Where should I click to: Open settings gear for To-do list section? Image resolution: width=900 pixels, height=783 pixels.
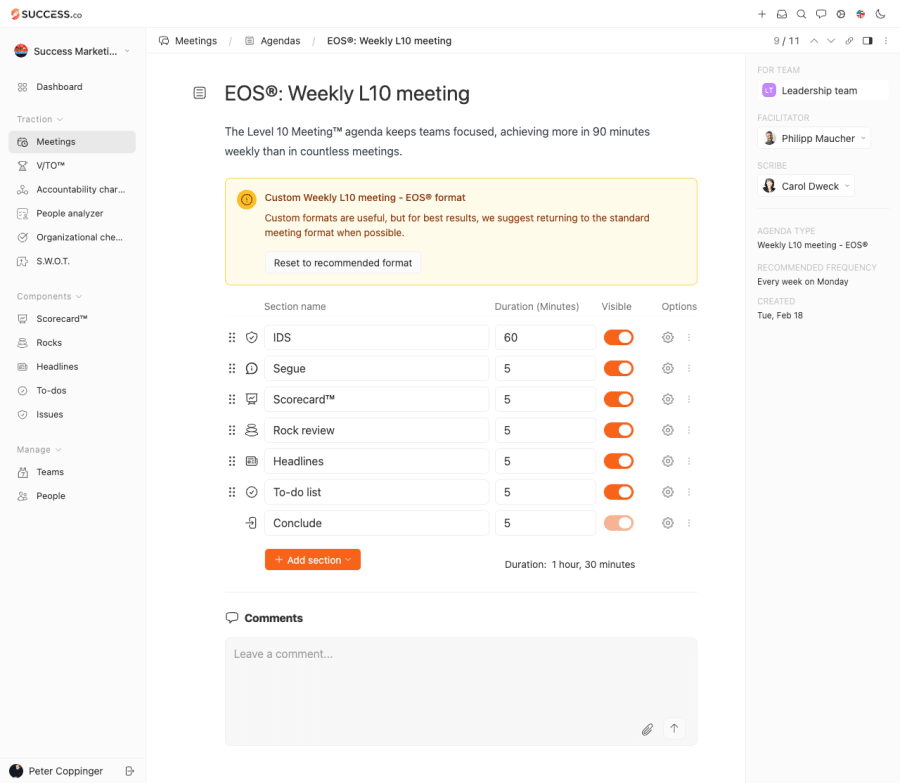point(668,492)
